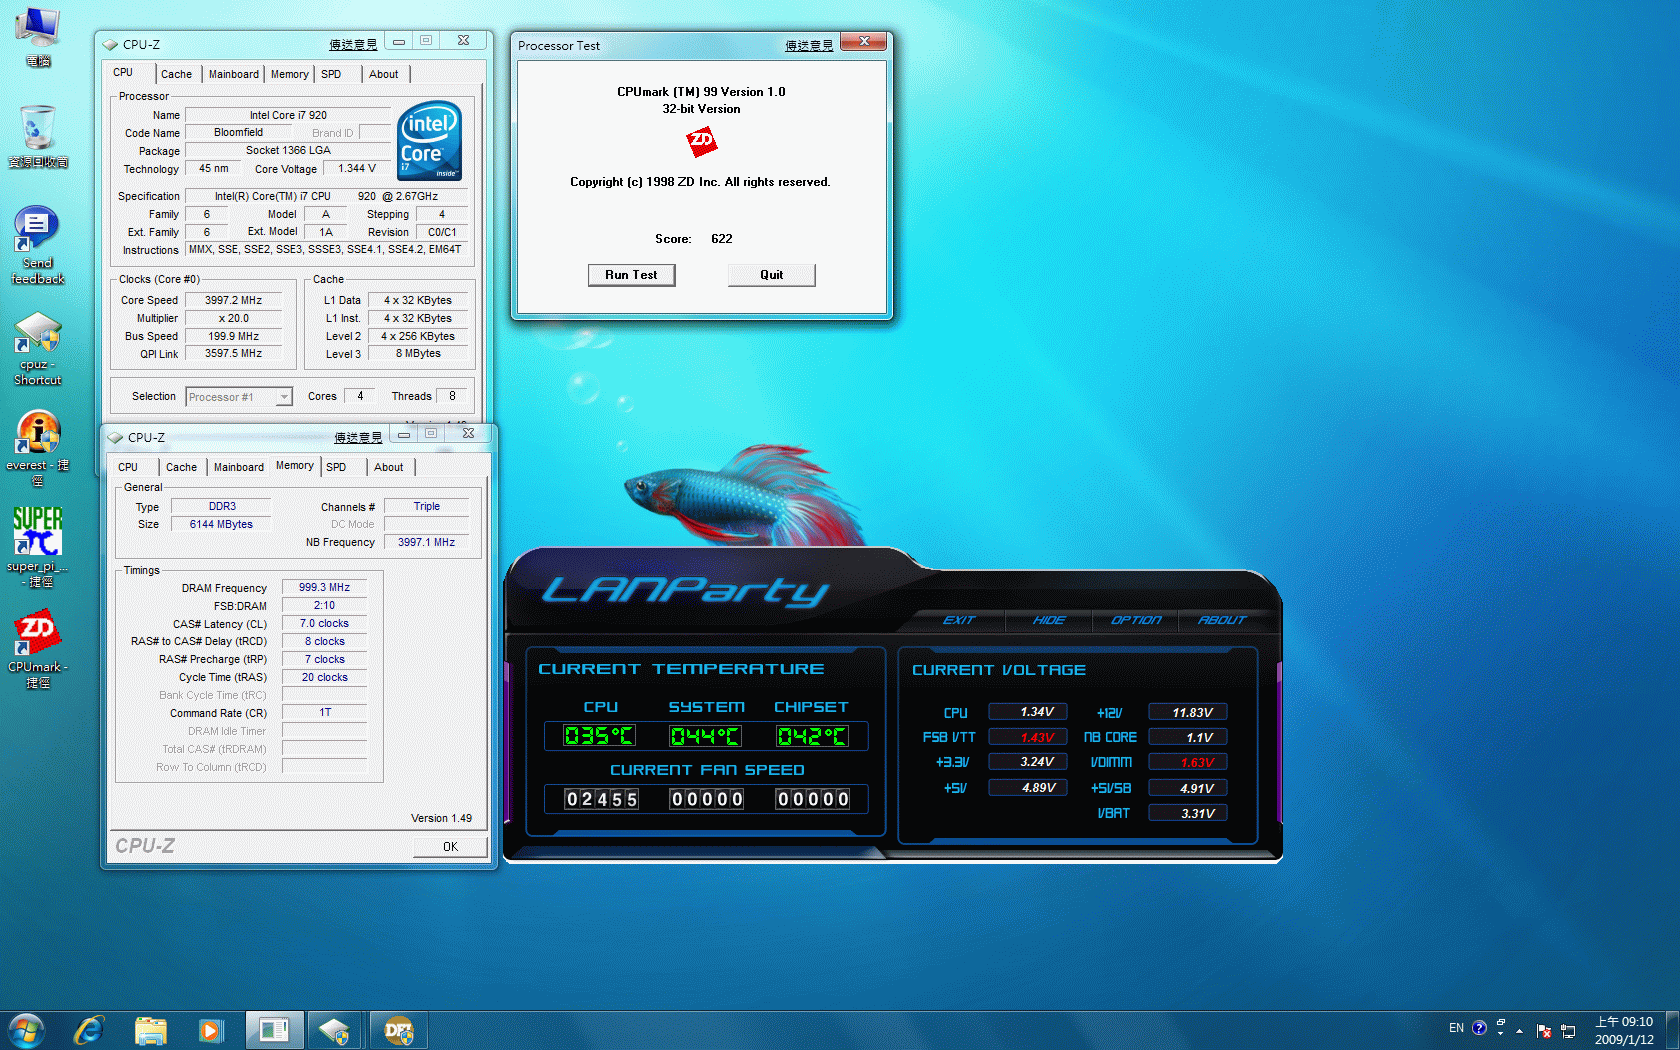Click the Action Center flag tray icon
Screen dimensions: 1680x1050
point(1544,1031)
